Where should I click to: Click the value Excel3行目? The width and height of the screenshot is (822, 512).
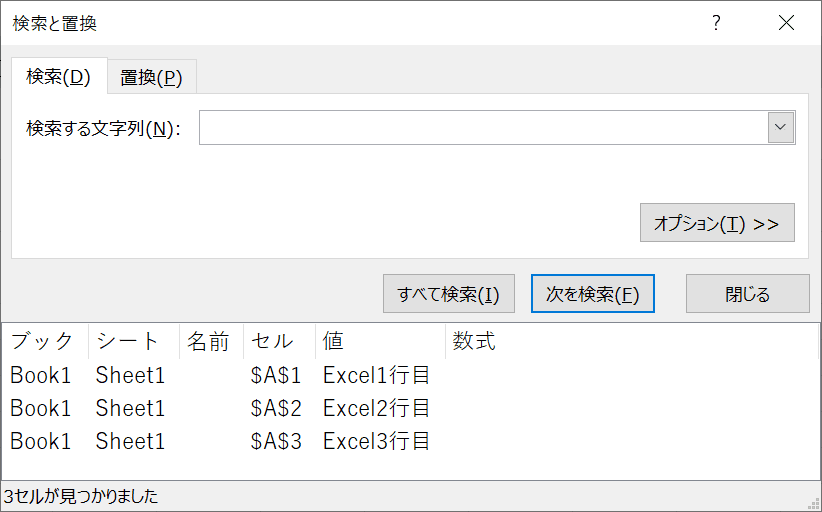[376, 441]
